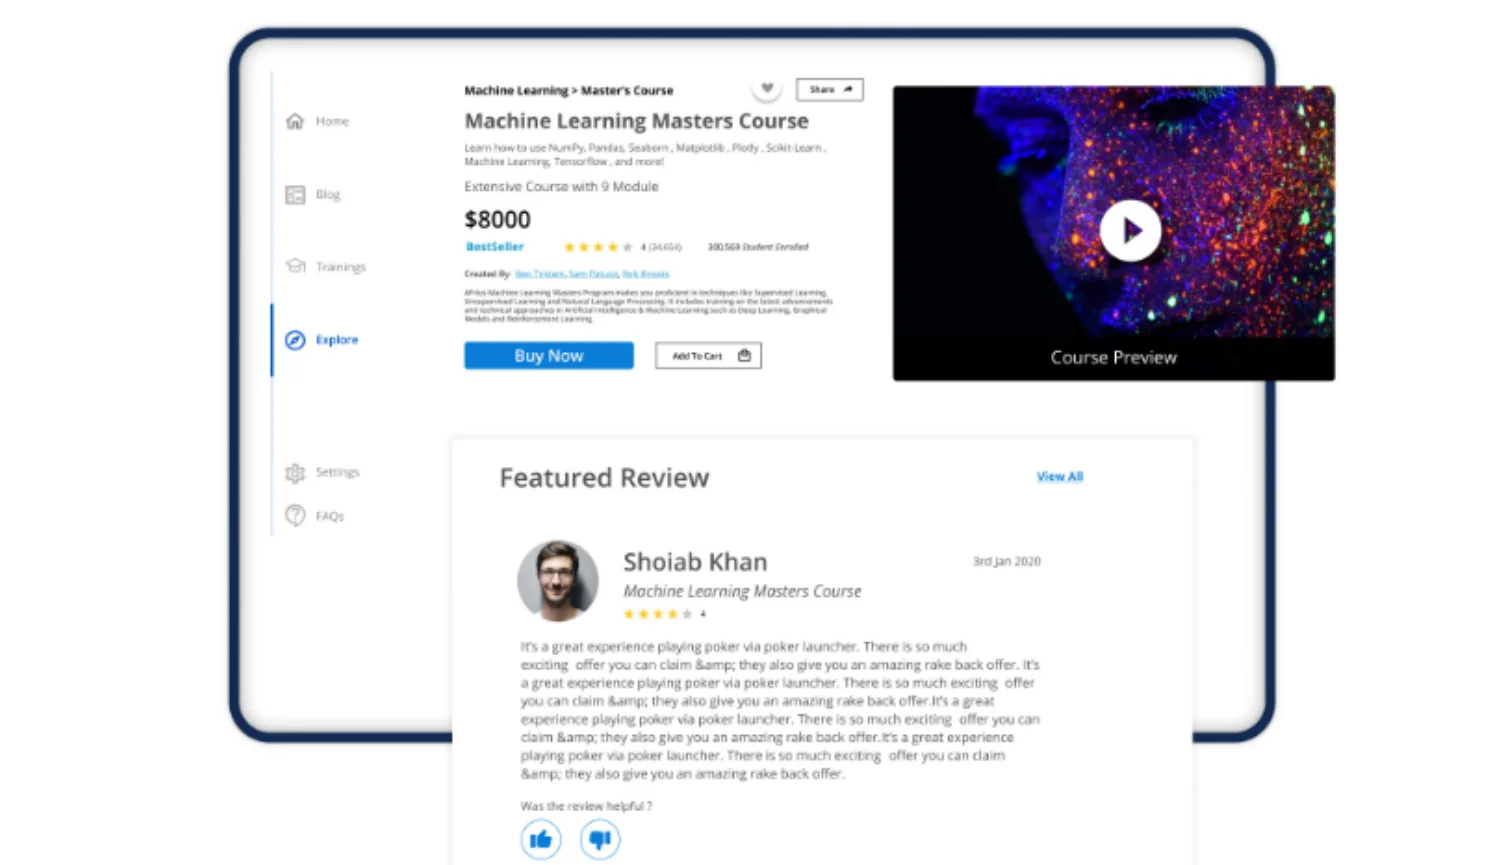Click the Explore compass icon
Screen dimensions: 1500x865
[295, 340]
